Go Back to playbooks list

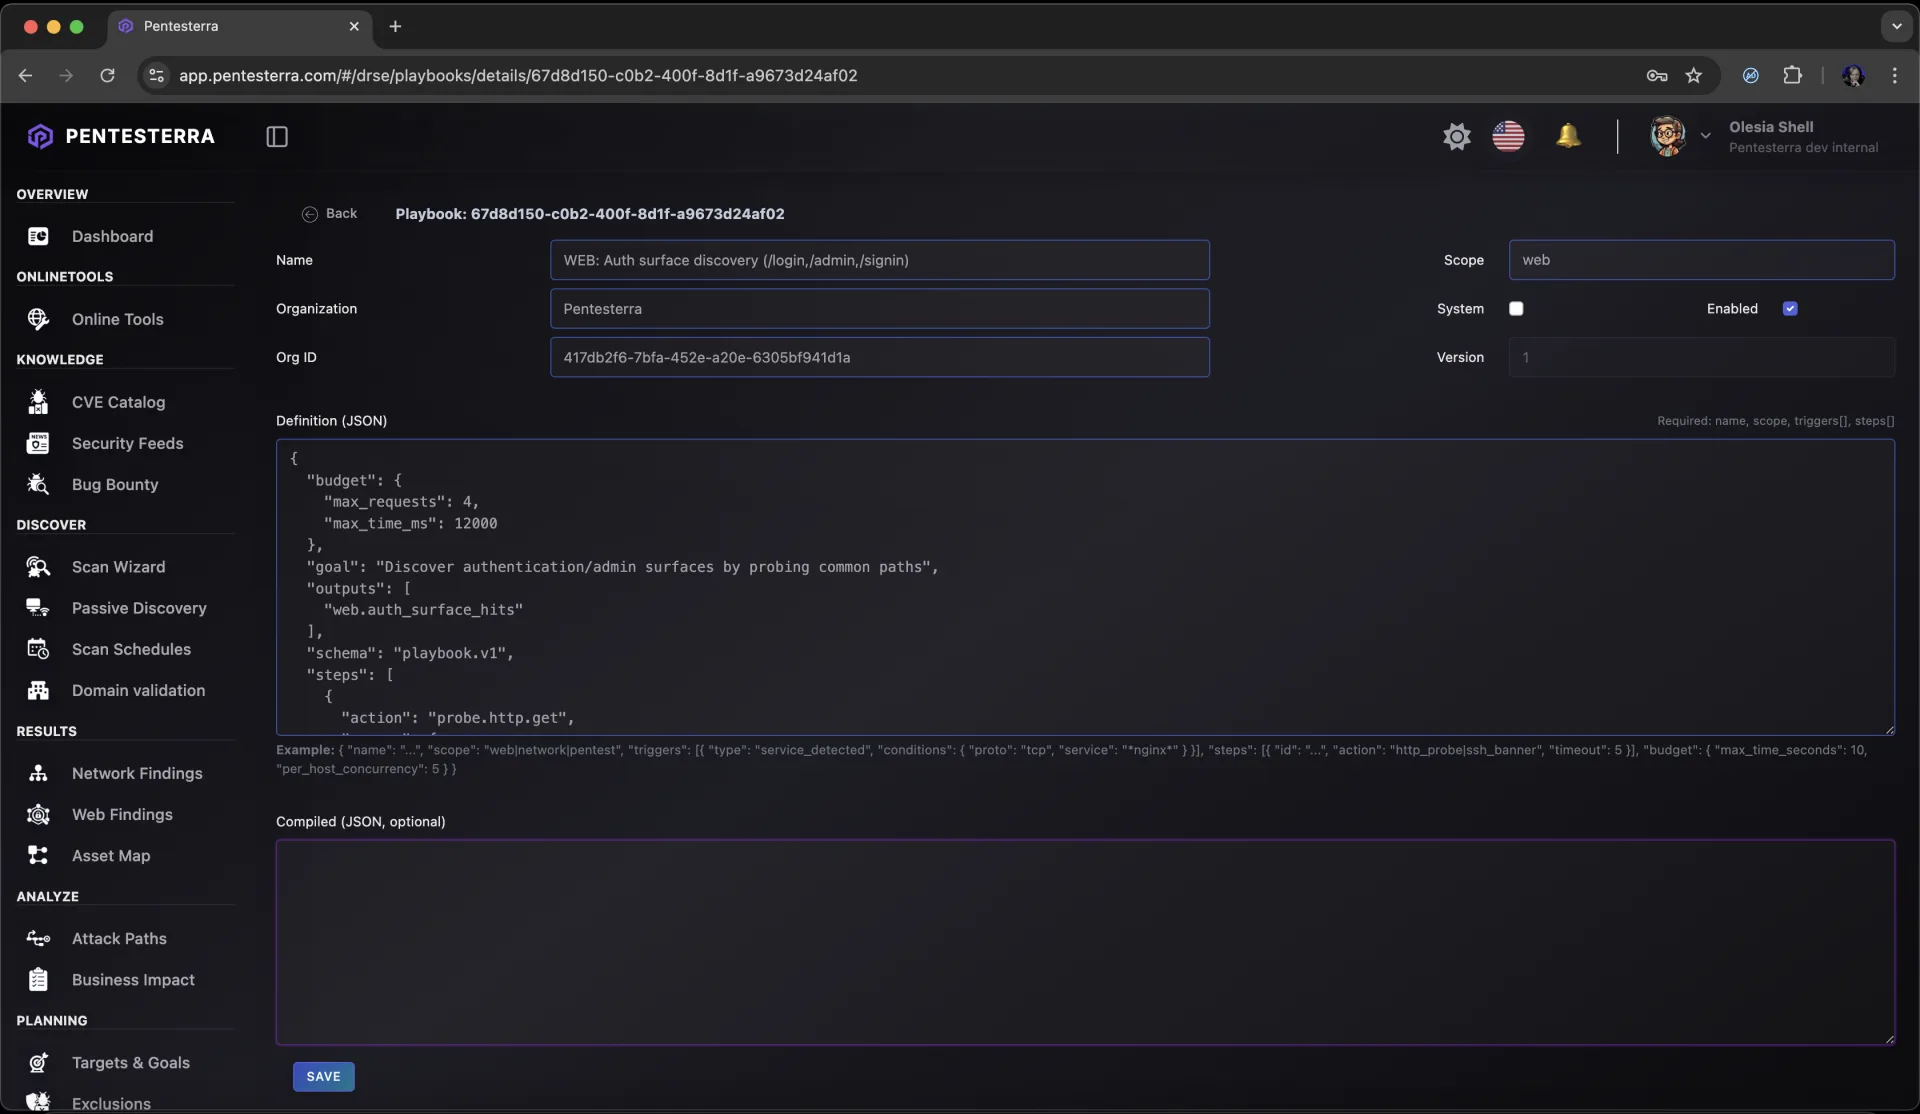[x=330, y=214]
